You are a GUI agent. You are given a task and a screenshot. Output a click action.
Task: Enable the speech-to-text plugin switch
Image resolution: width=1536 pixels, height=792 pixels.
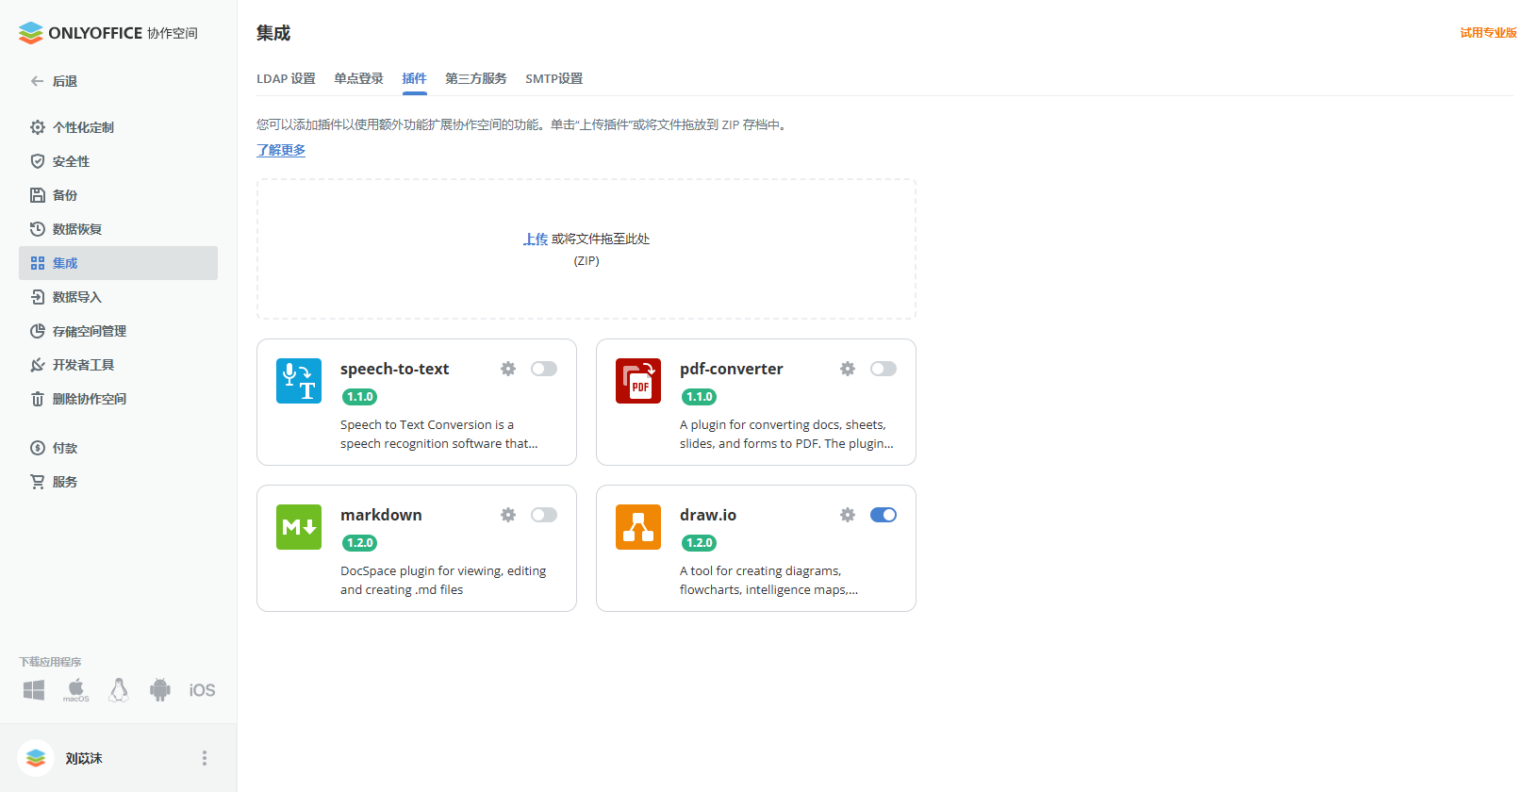tap(544, 369)
